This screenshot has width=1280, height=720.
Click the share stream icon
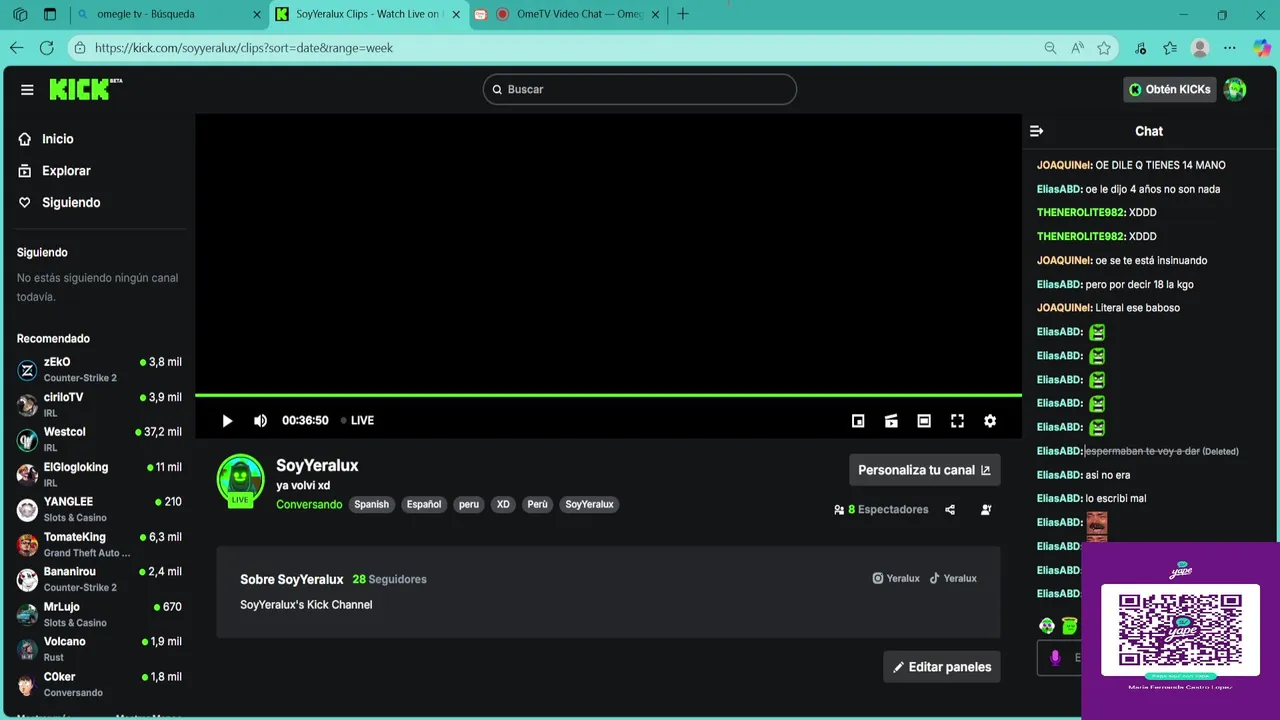pos(950,510)
